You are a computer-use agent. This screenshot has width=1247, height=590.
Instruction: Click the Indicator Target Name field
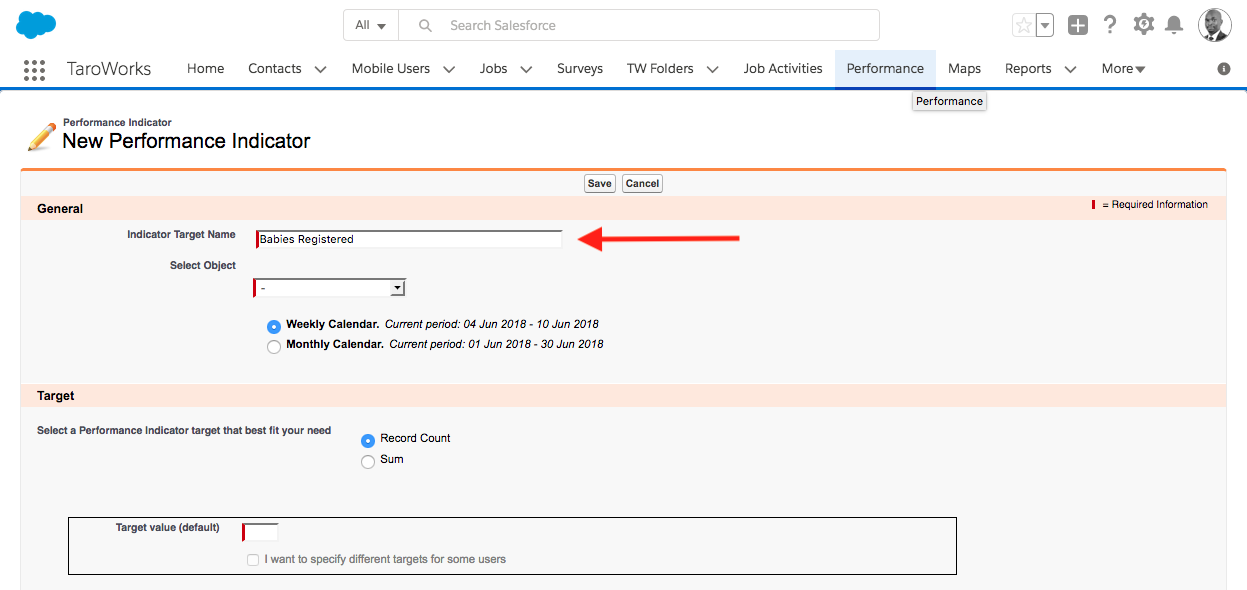[x=410, y=239]
